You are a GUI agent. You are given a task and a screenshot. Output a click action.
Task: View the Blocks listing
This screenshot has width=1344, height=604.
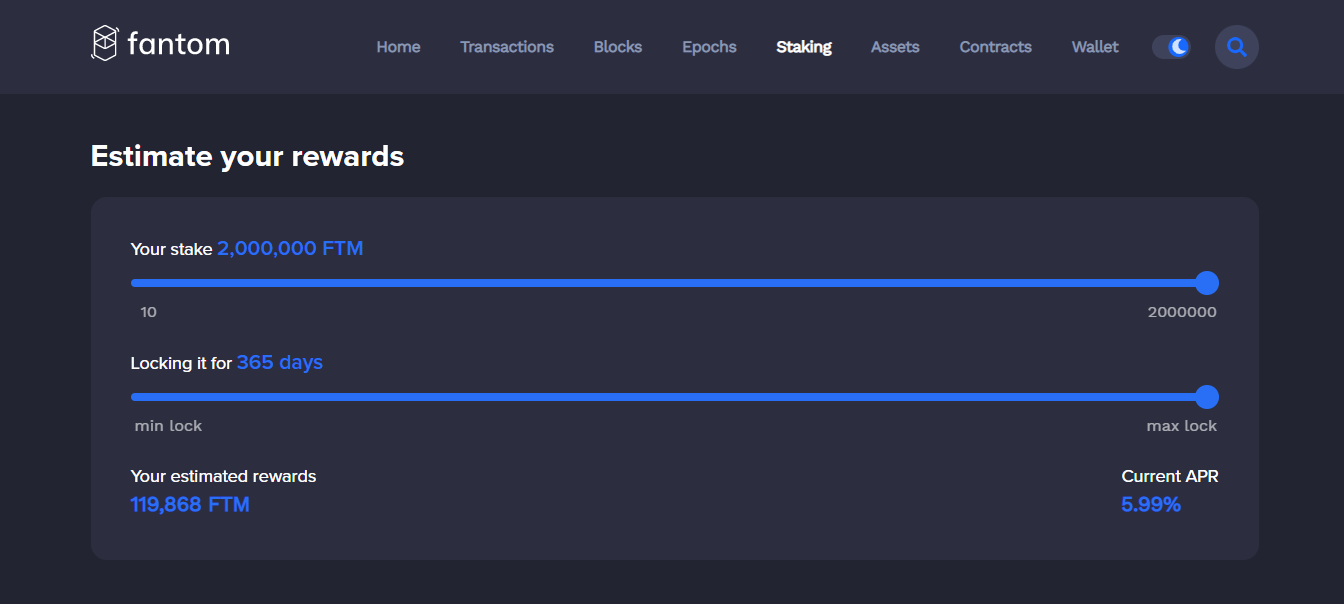pos(617,46)
